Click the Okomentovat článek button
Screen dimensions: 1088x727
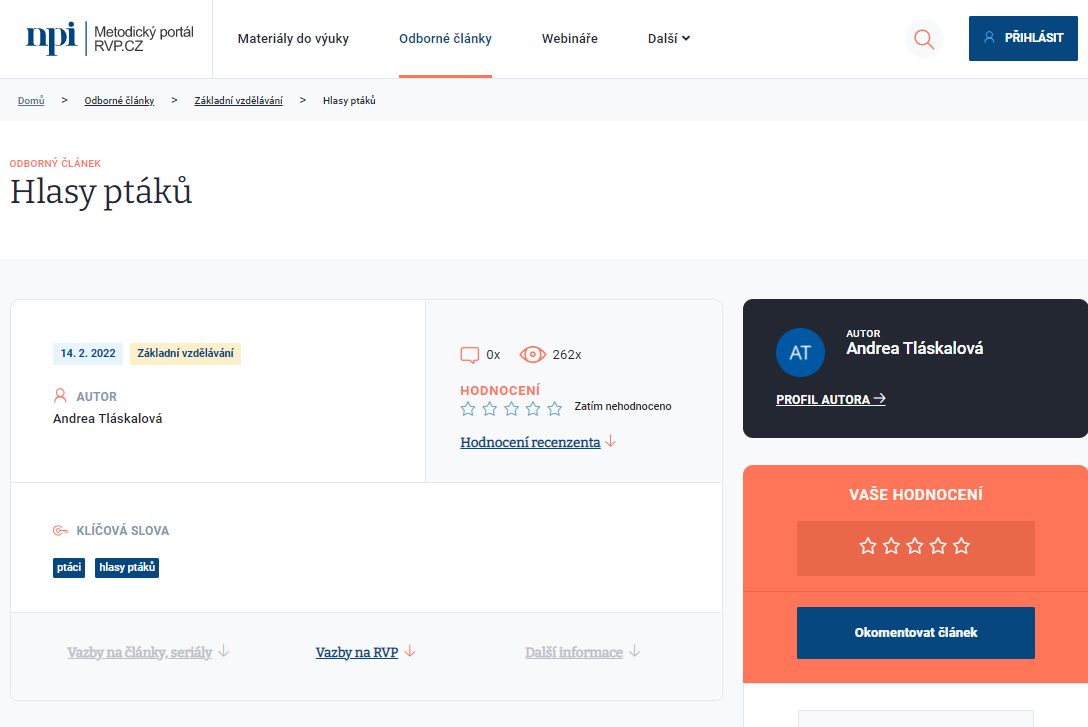pyautogui.click(x=915, y=632)
